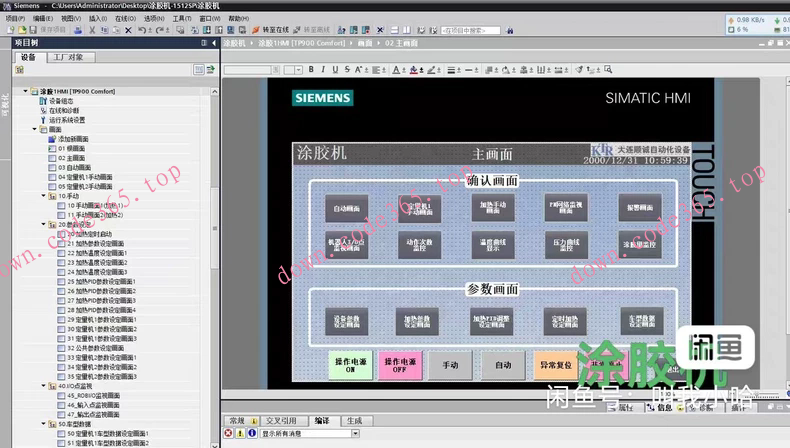
Task: Collapse the 40.I/O点监视 folder
Action: pyautogui.click(x=44, y=386)
